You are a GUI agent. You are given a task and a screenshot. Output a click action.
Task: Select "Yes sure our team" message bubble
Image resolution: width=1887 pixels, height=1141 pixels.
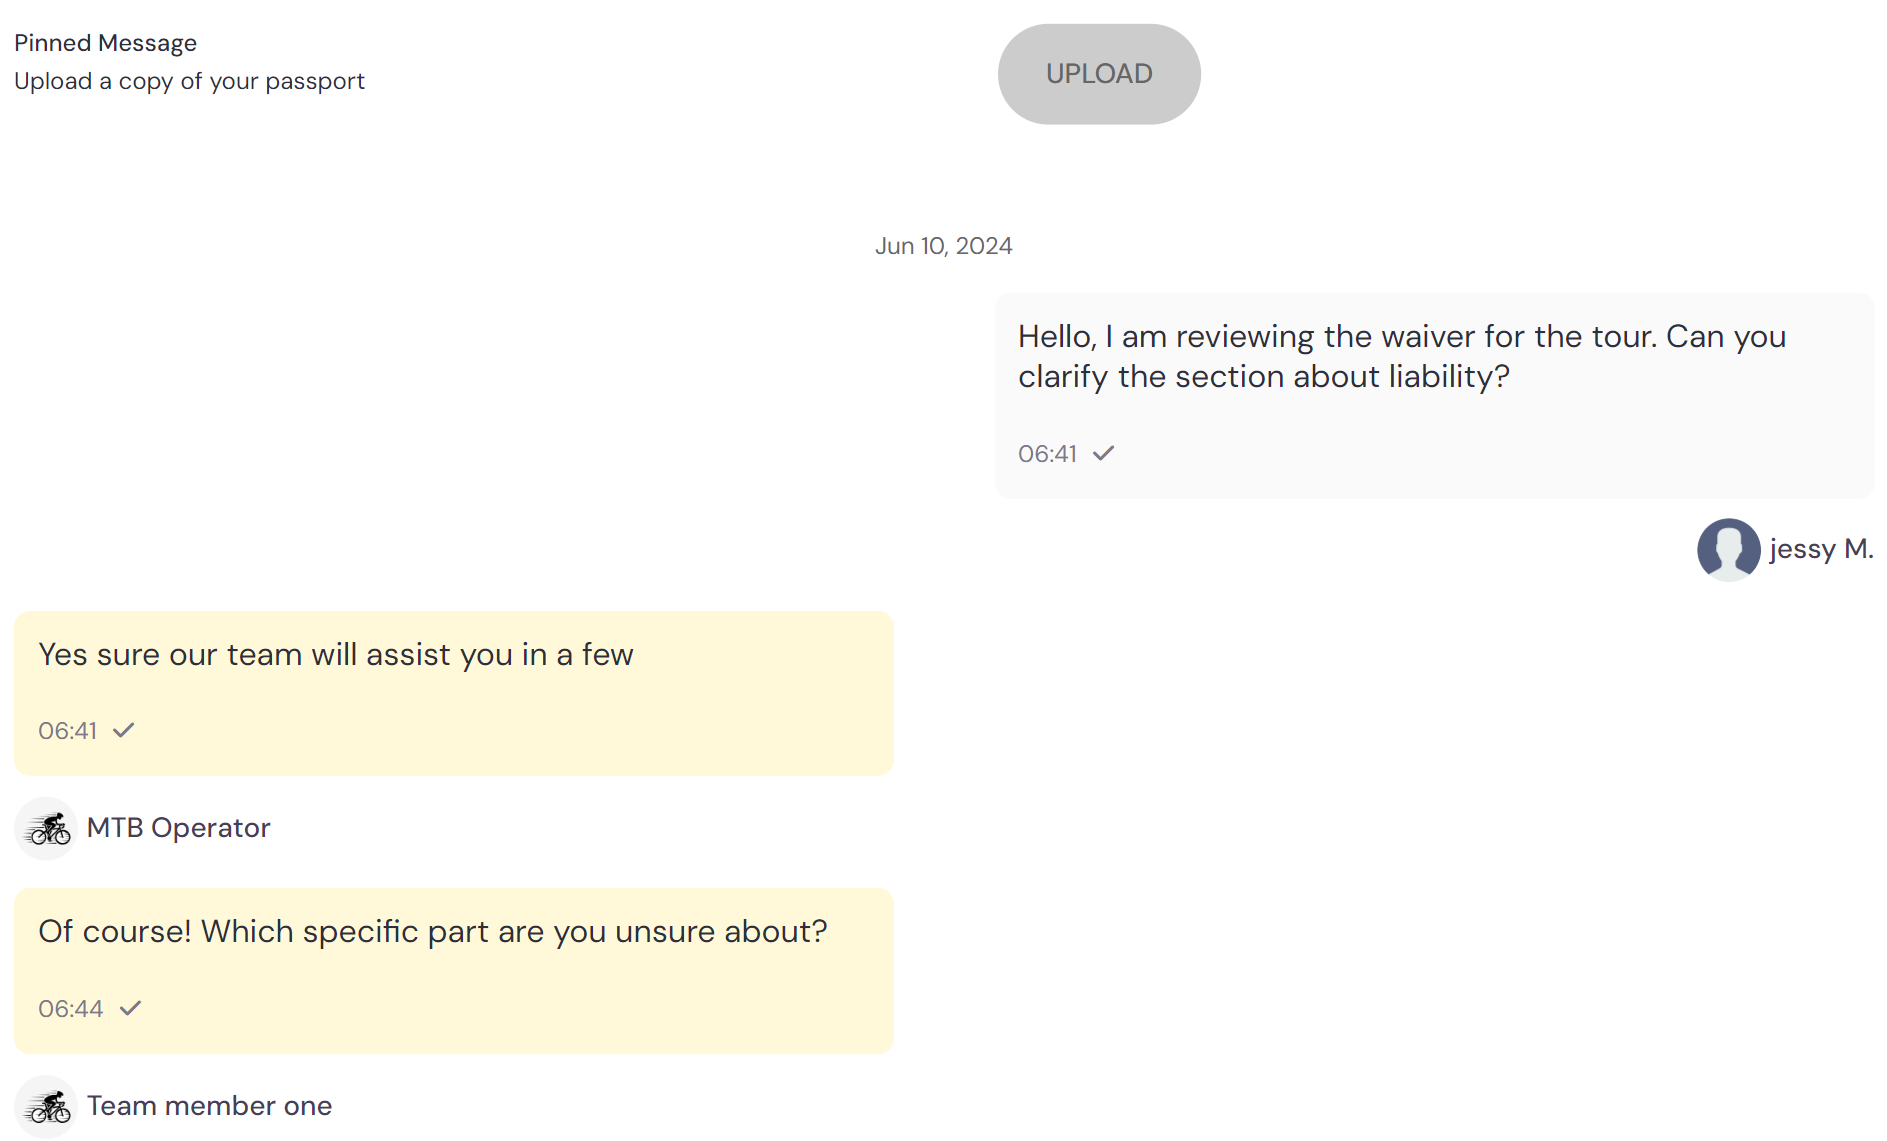[454, 693]
